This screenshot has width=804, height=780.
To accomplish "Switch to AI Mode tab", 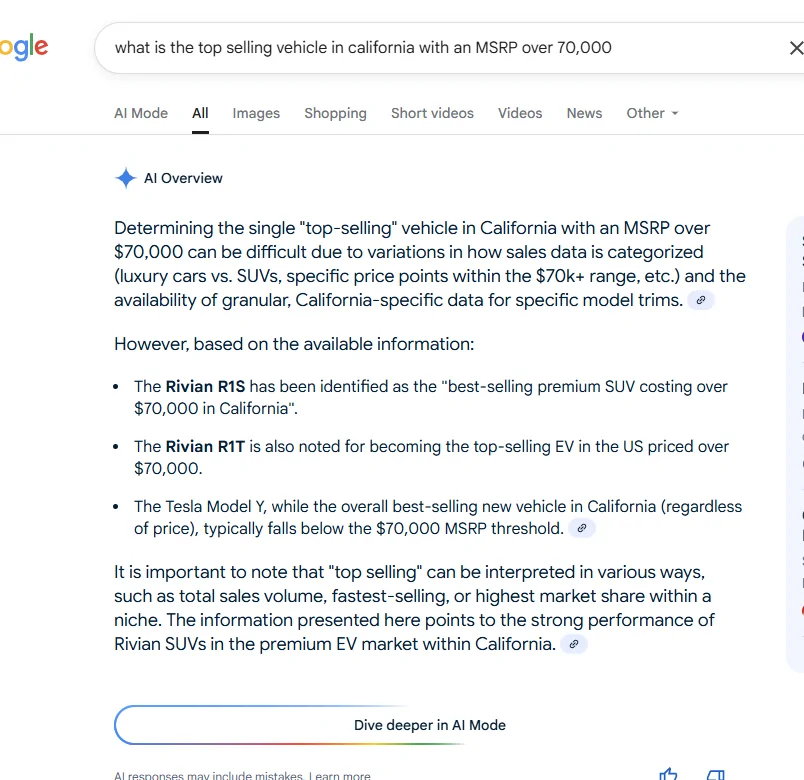I will point(141,113).
